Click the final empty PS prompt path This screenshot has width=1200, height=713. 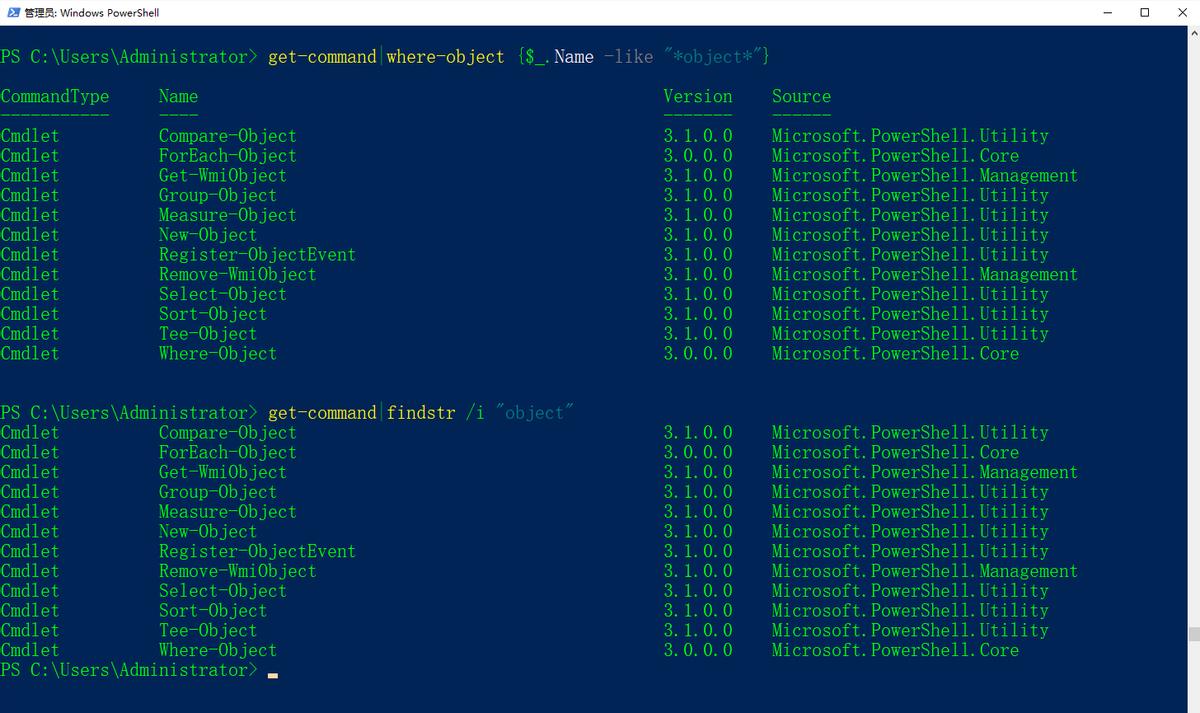click(128, 670)
